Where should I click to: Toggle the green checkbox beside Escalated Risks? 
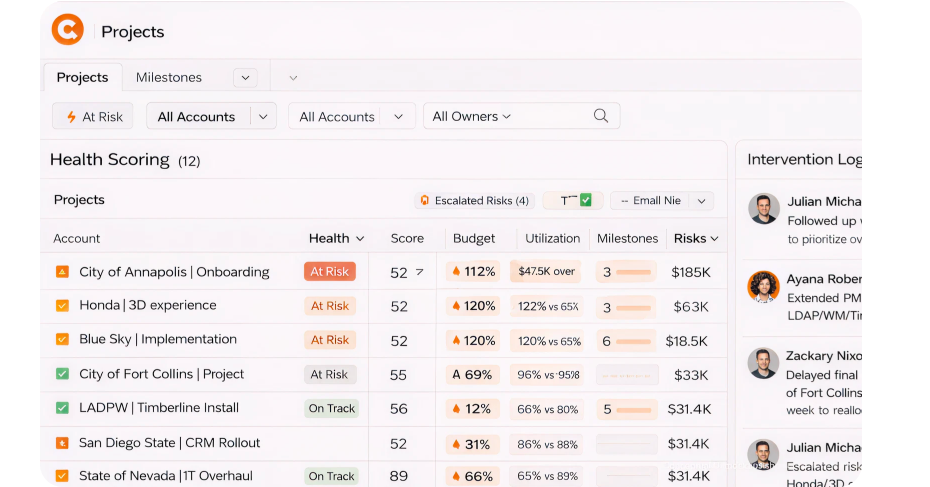click(586, 200)
